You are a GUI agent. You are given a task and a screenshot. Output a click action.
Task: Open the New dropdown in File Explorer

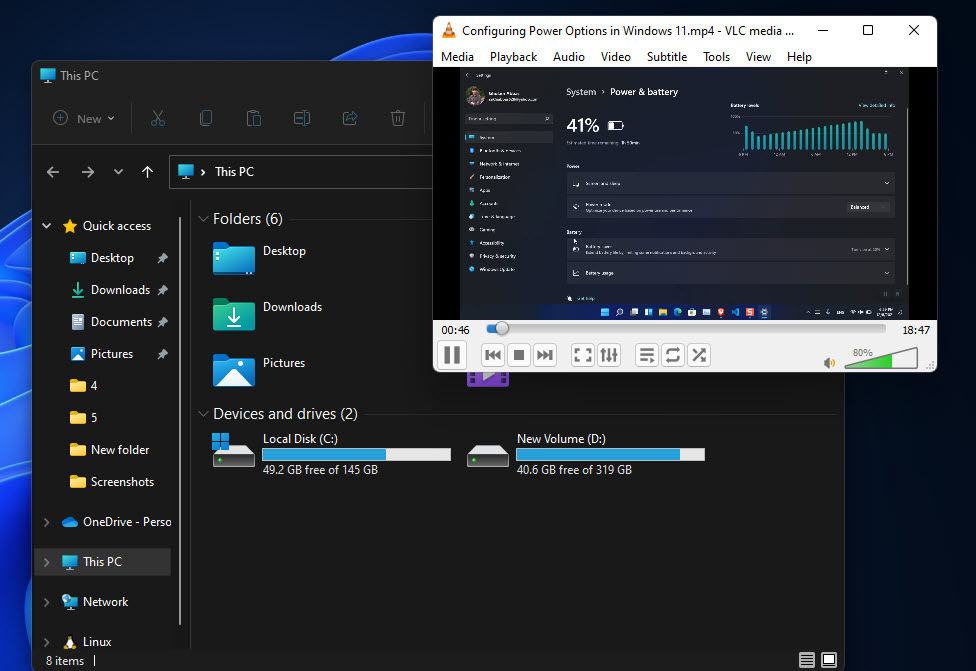pos(84,118)
